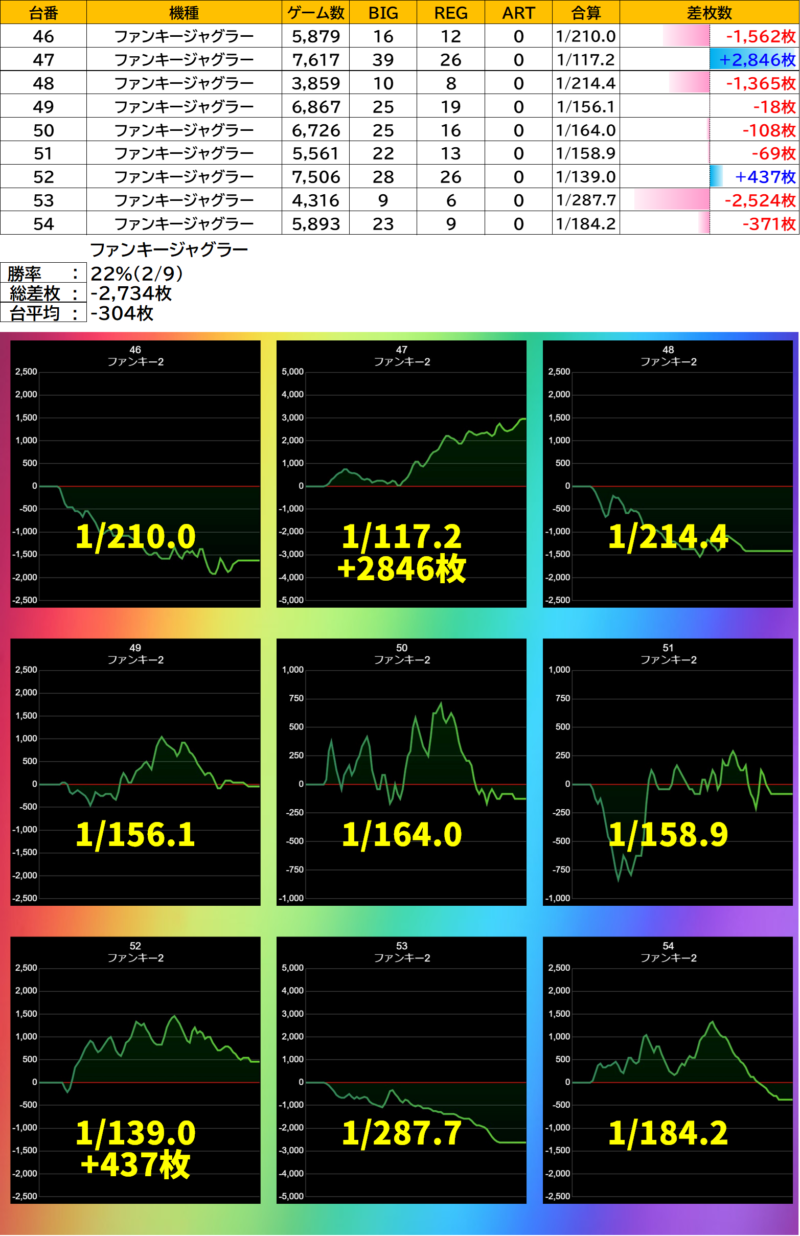This screenshot has height=1236, width=800.
Task: Select the +437枚 cell in the table
Action: click(x=710, y=177)
